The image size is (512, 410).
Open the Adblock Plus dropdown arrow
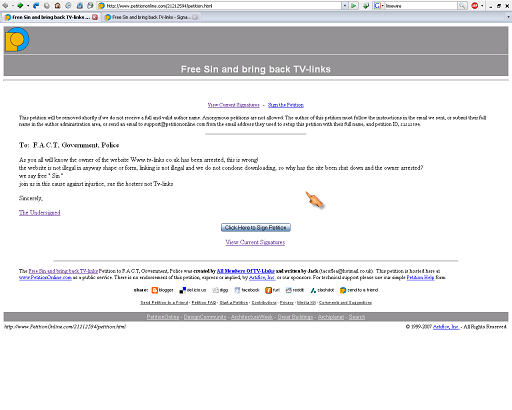point(482,6)
